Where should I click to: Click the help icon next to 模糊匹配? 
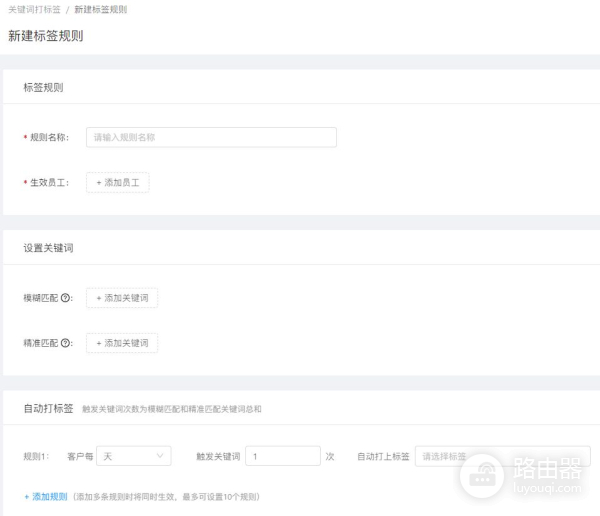(x=65, y=298)
